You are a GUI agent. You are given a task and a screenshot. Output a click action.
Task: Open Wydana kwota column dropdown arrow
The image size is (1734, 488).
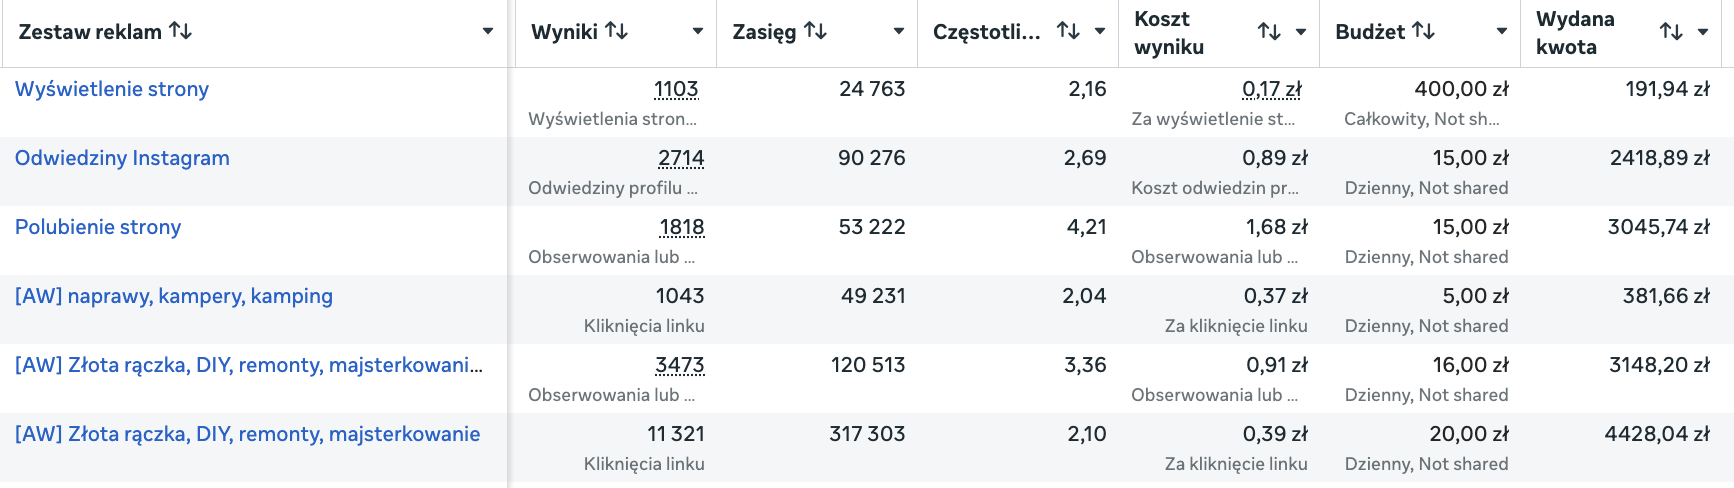[x=1703, y=32]
